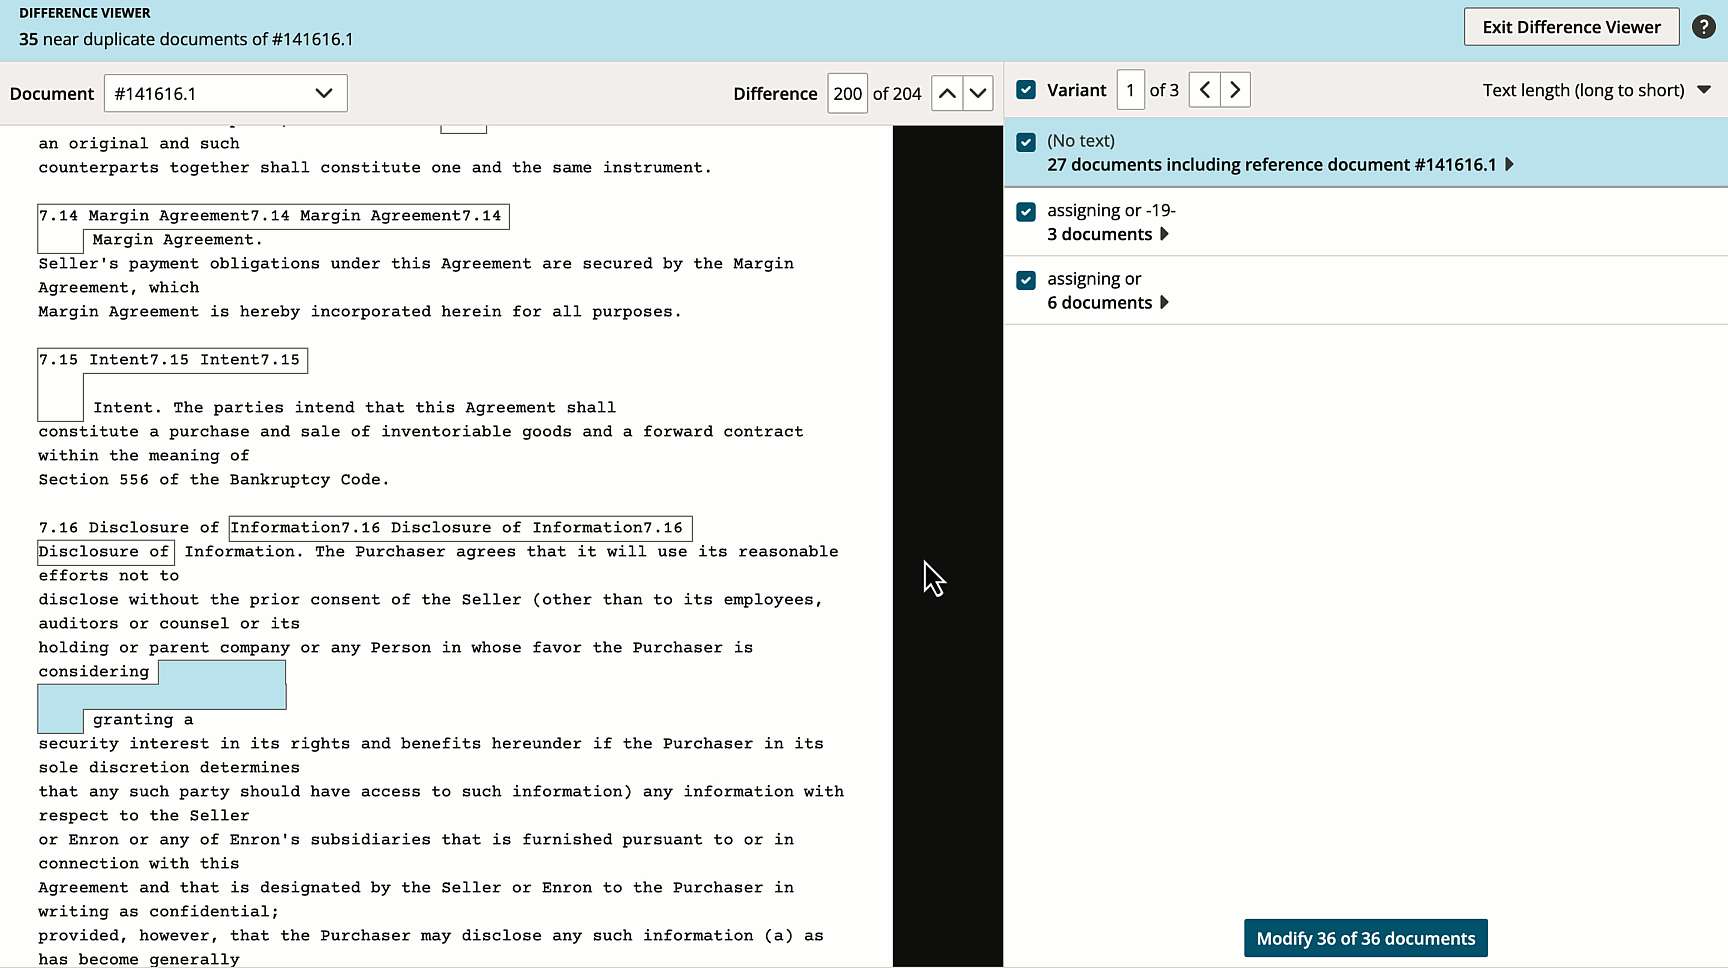The height and width of the screenshot is (968, 1728).
Task: Navigate to the previous variant using the left chevron
Action: tap(1204, 89)
